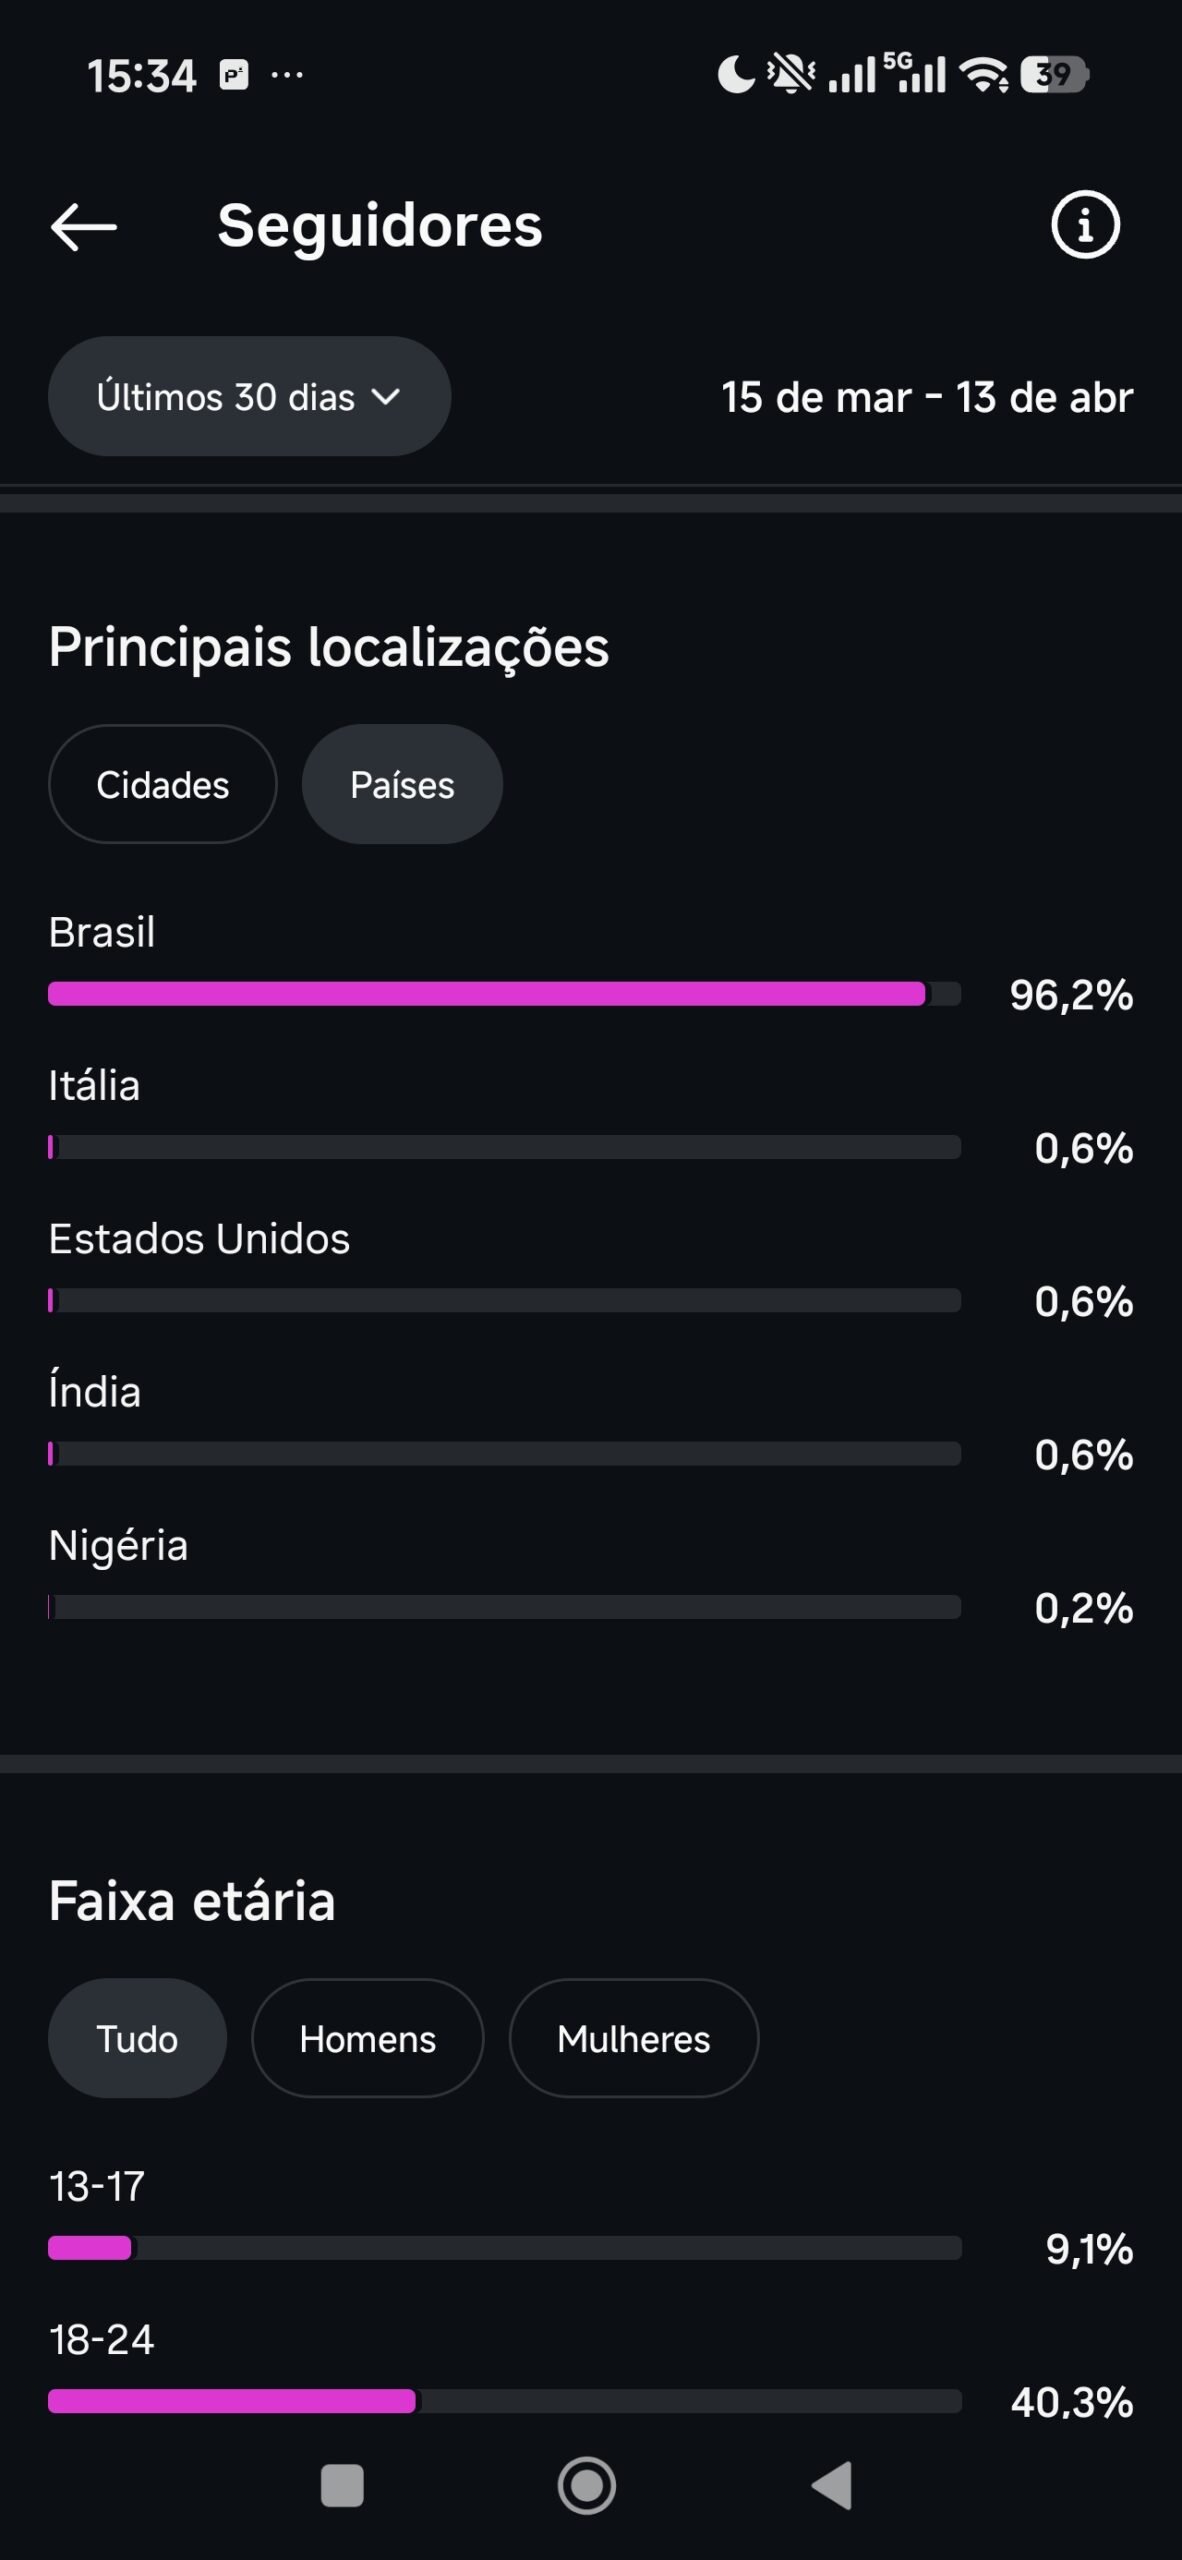Tap the Wi-Fi icon in status bar
Viewport: 1182px width, 2560px height.
point(984,75)
